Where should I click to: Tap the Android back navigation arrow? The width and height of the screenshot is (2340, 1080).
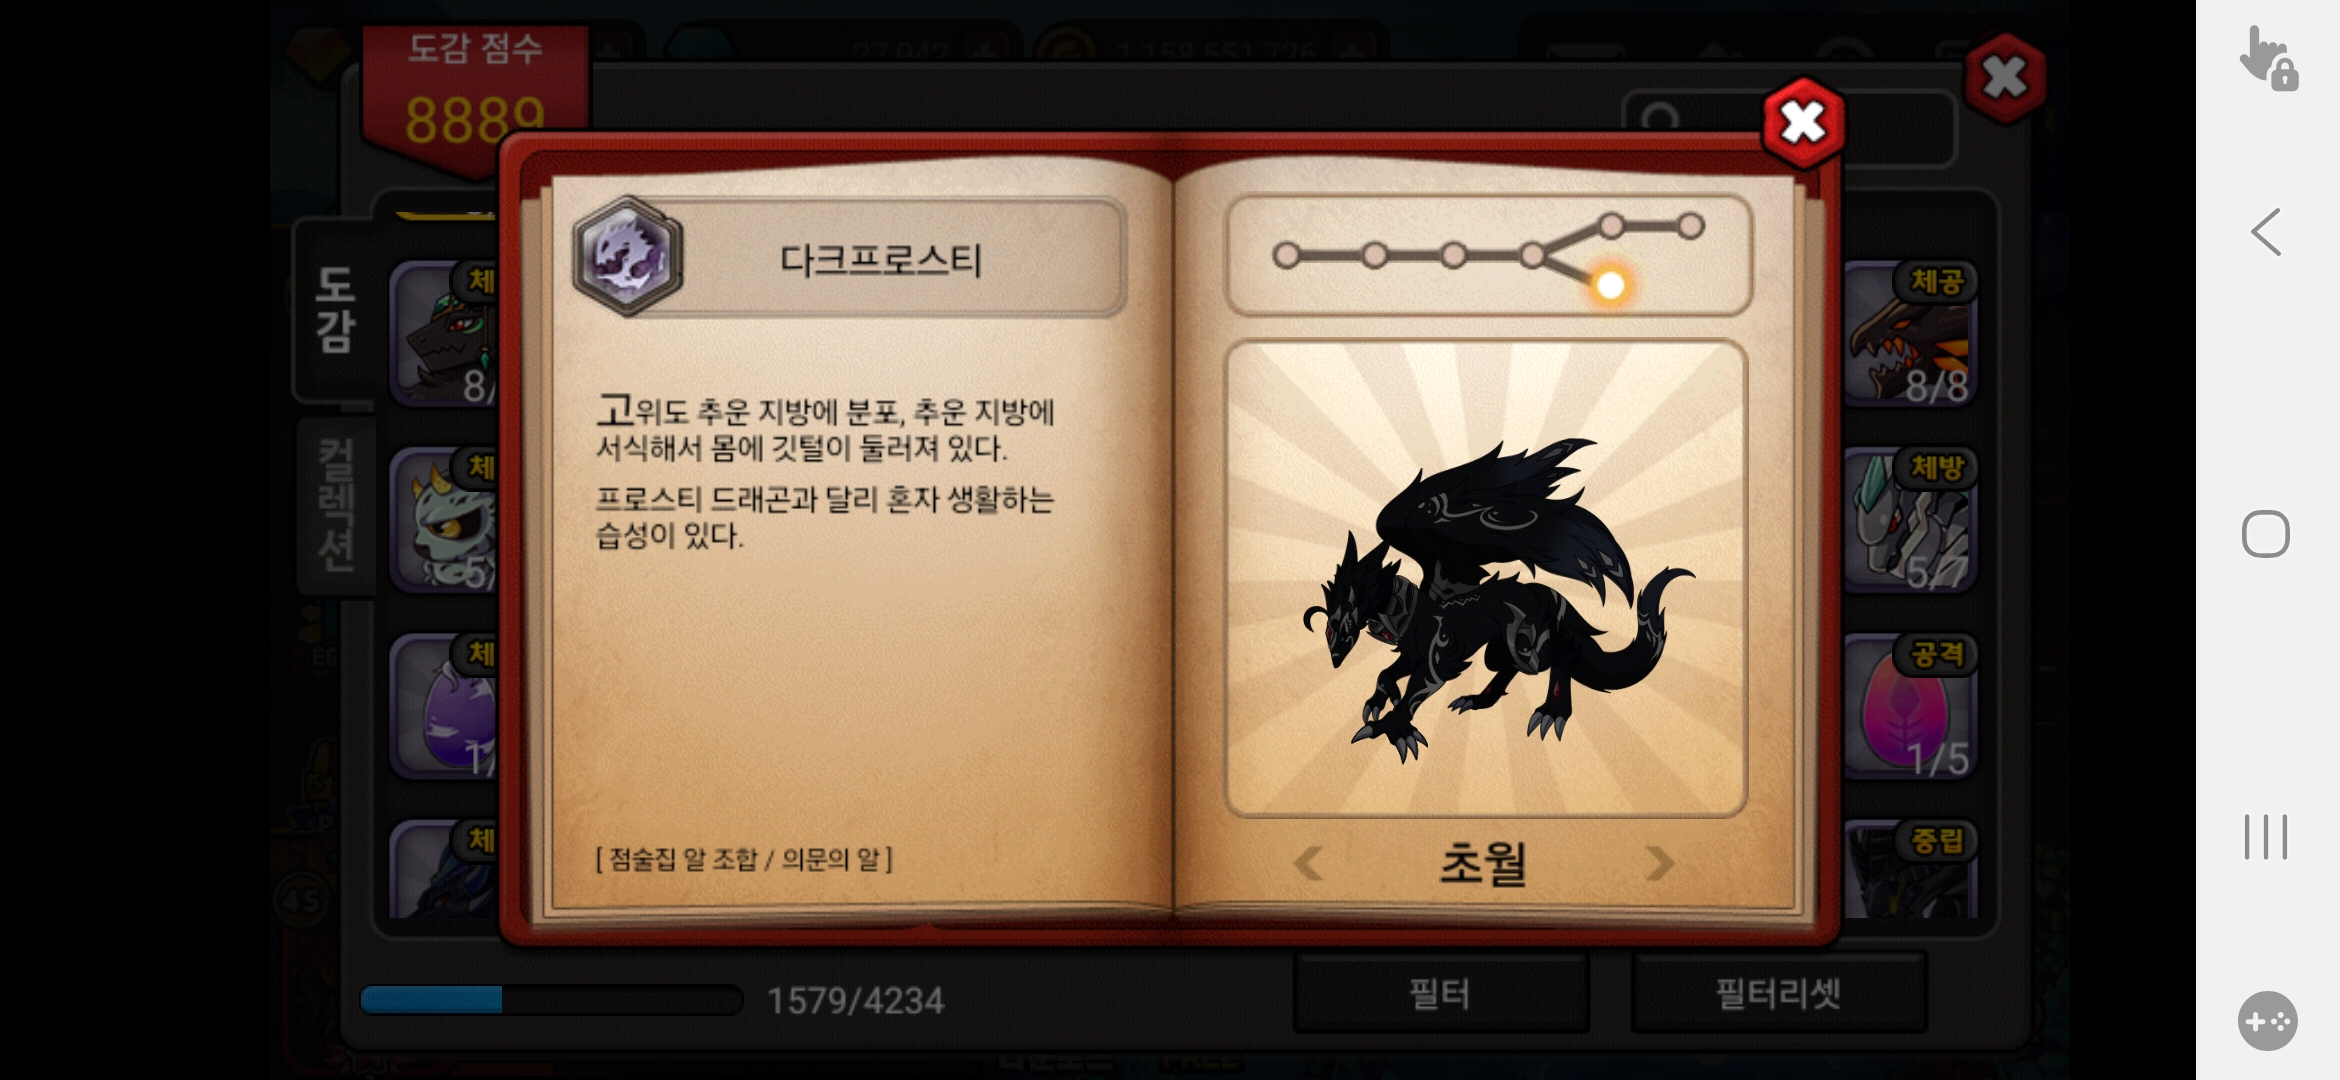[x=2266, y=232]
